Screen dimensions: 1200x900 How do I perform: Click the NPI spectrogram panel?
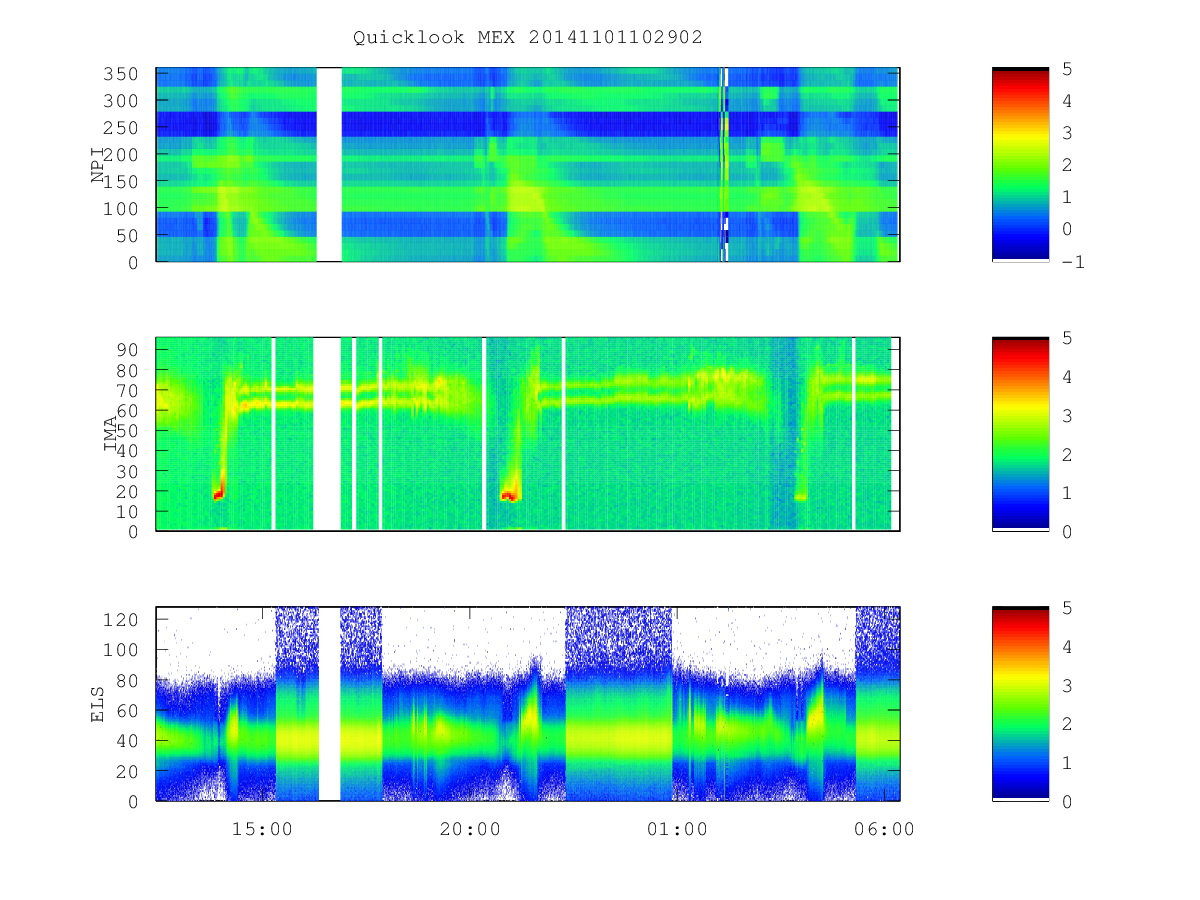pyautogui.click(x=528, y=165)
